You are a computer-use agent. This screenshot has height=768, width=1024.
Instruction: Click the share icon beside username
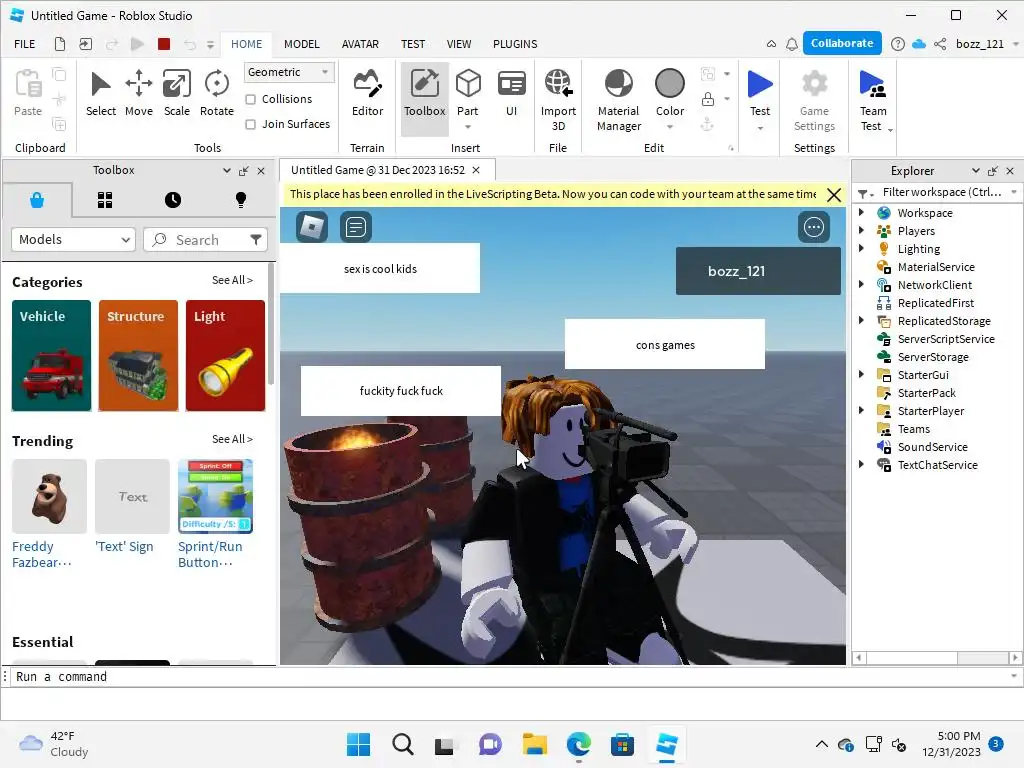[940, 44]
